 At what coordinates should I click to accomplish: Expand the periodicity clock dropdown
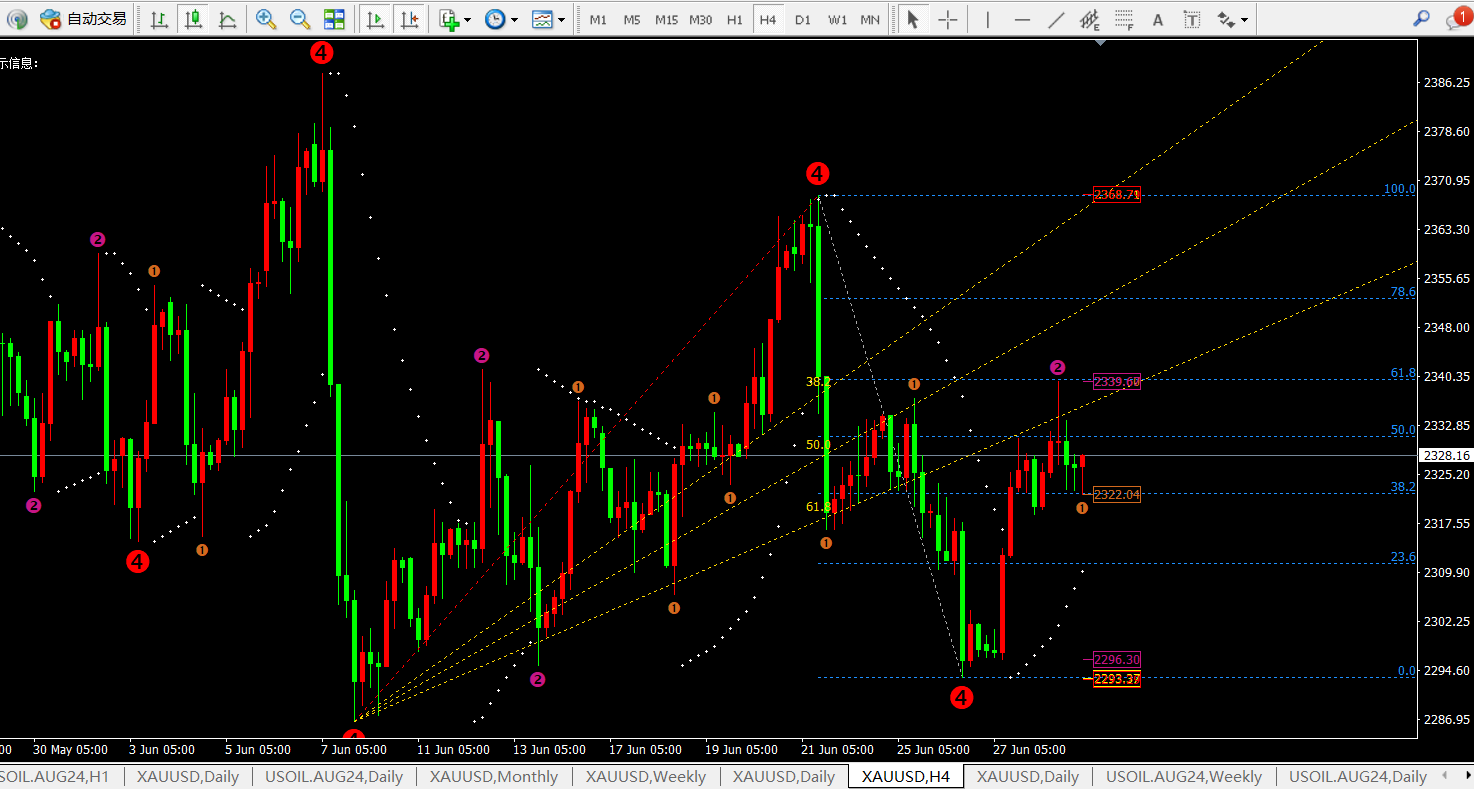pos(501,19)
